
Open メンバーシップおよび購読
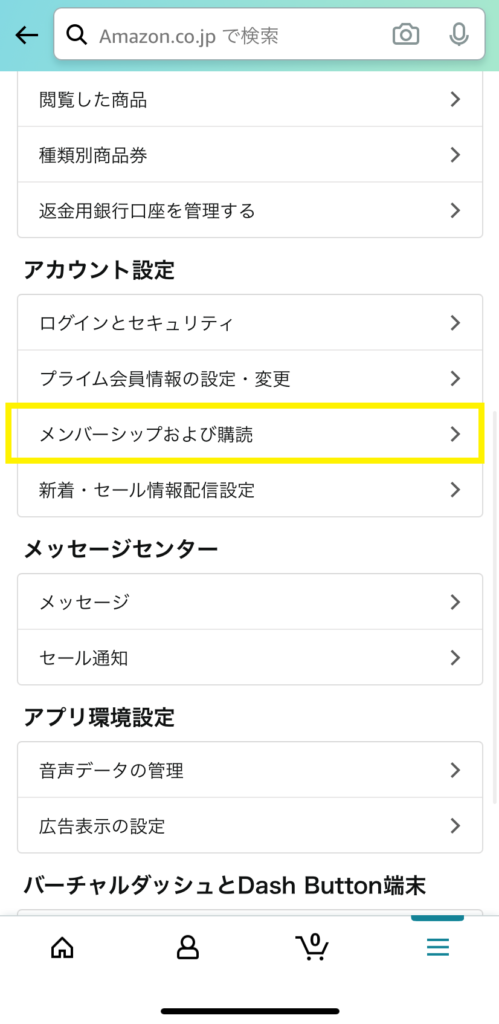(x=250, y=434)
